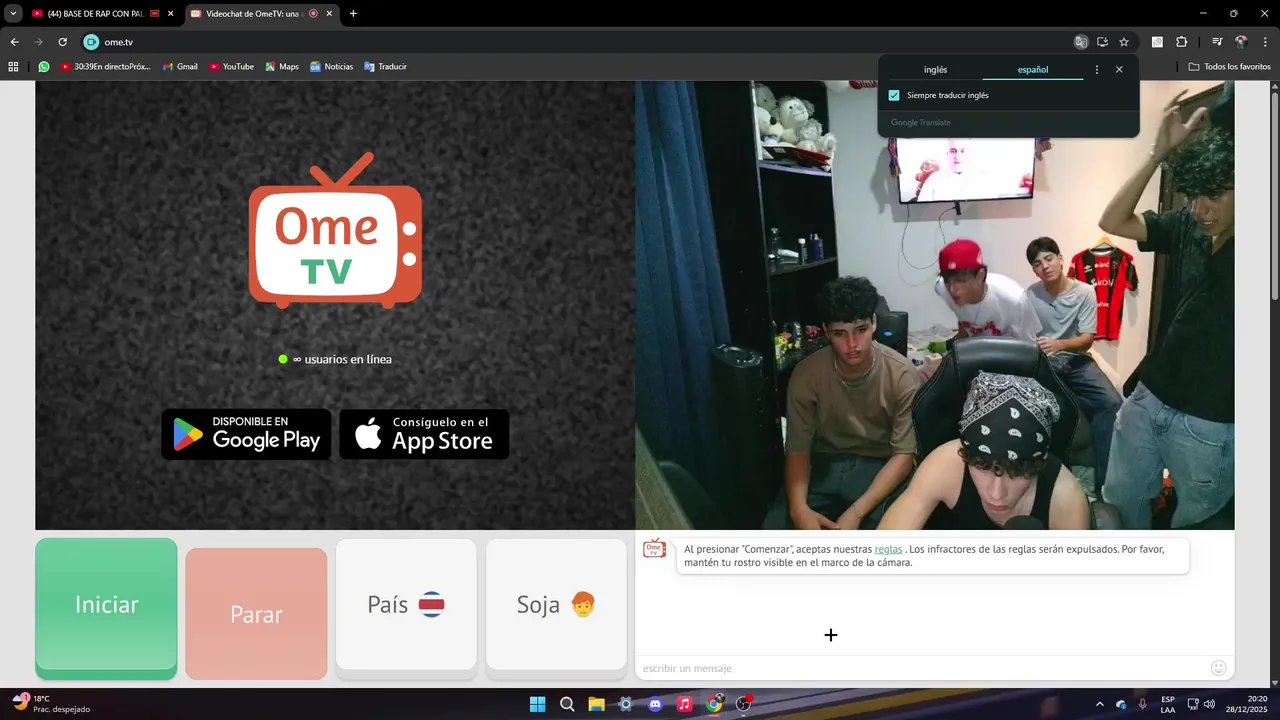Screen dimensions: 1280x720
Task: Click the OmeTV logo
Action: [335, 230]
